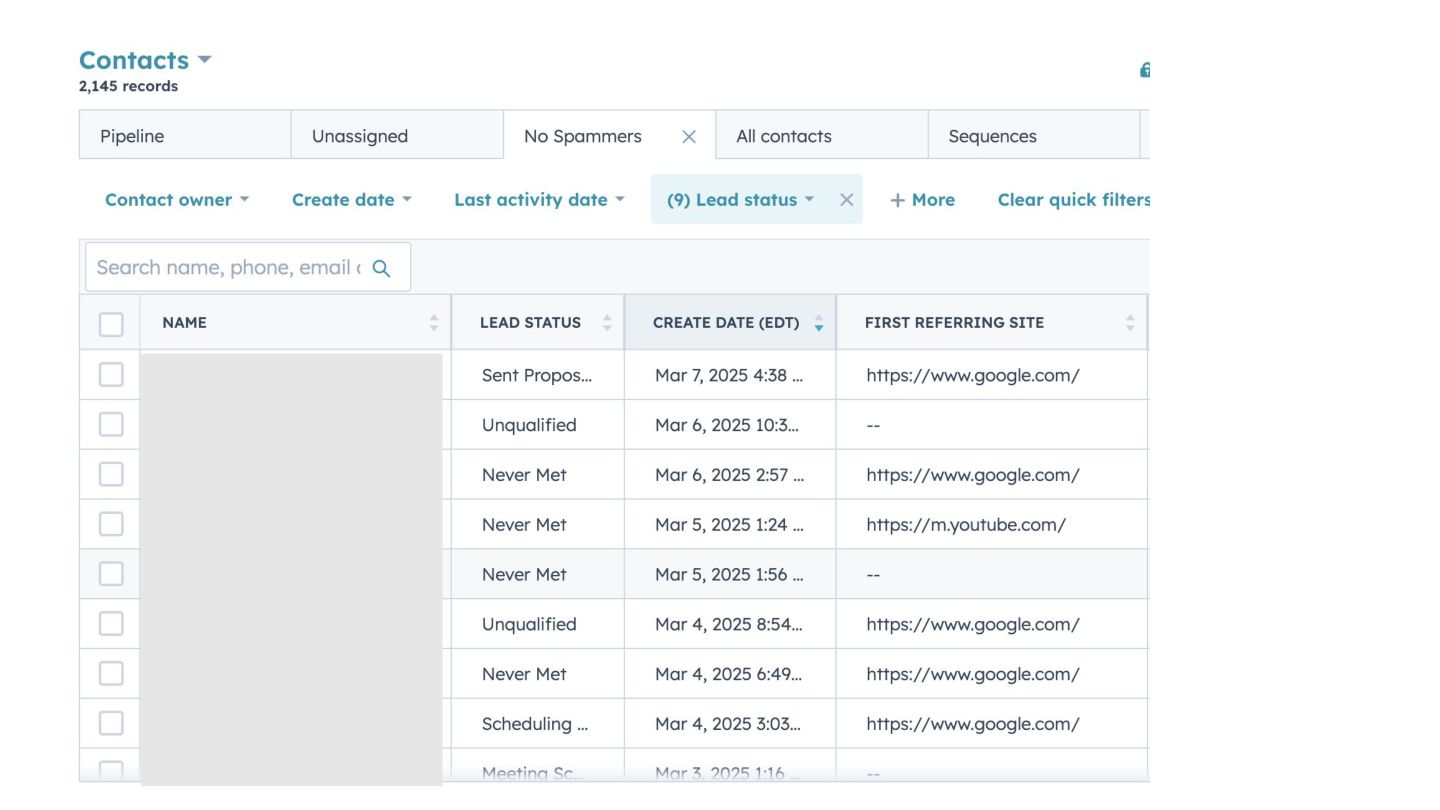
Task: Click the search magnifier icon
Action: [x=381, y=268]
